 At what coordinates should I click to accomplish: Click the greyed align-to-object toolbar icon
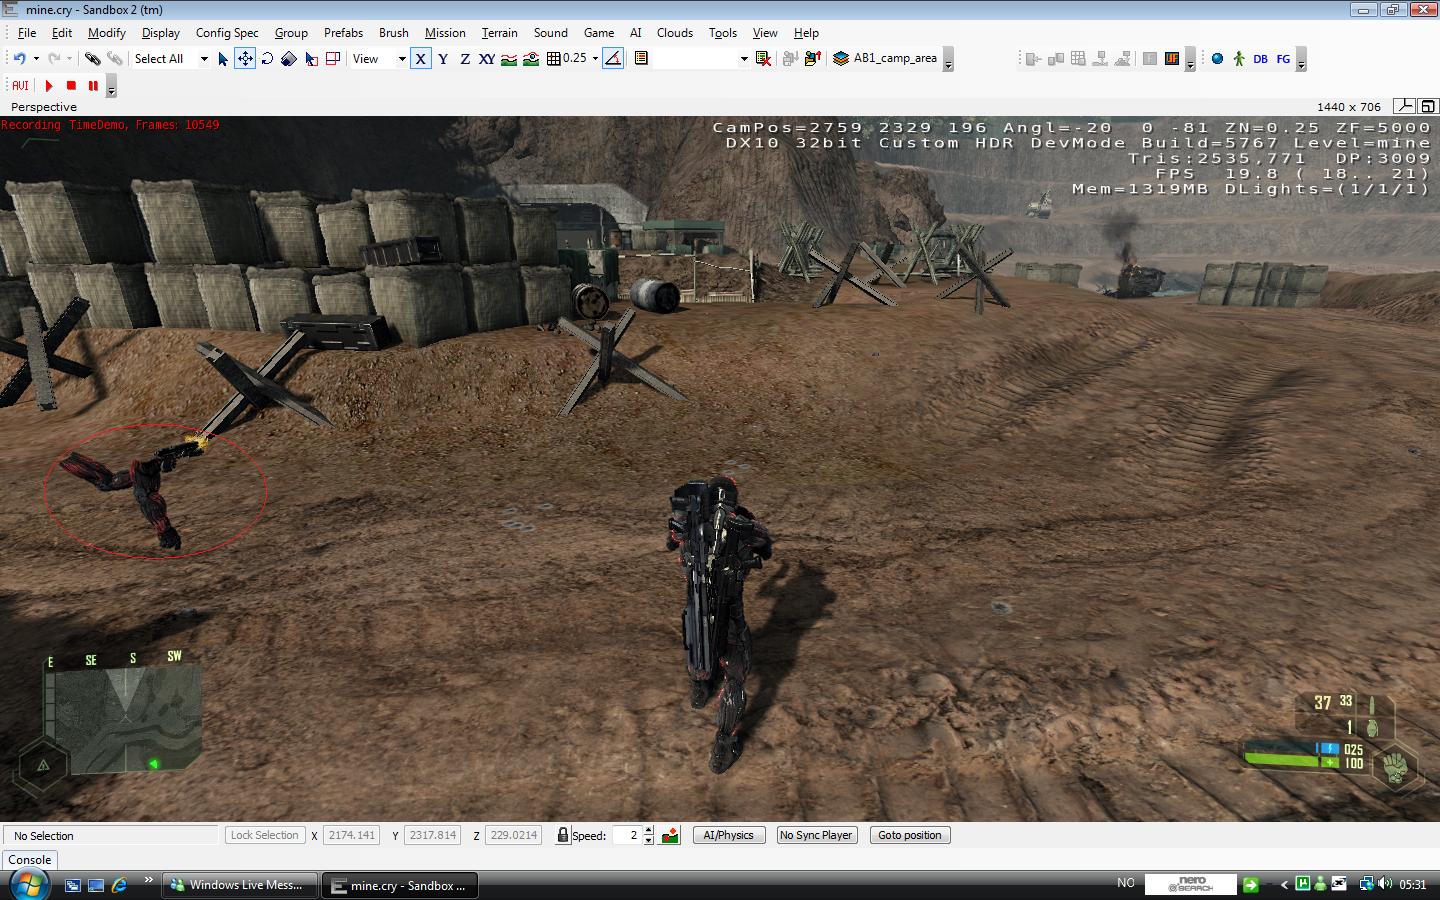pos(1034,58)
